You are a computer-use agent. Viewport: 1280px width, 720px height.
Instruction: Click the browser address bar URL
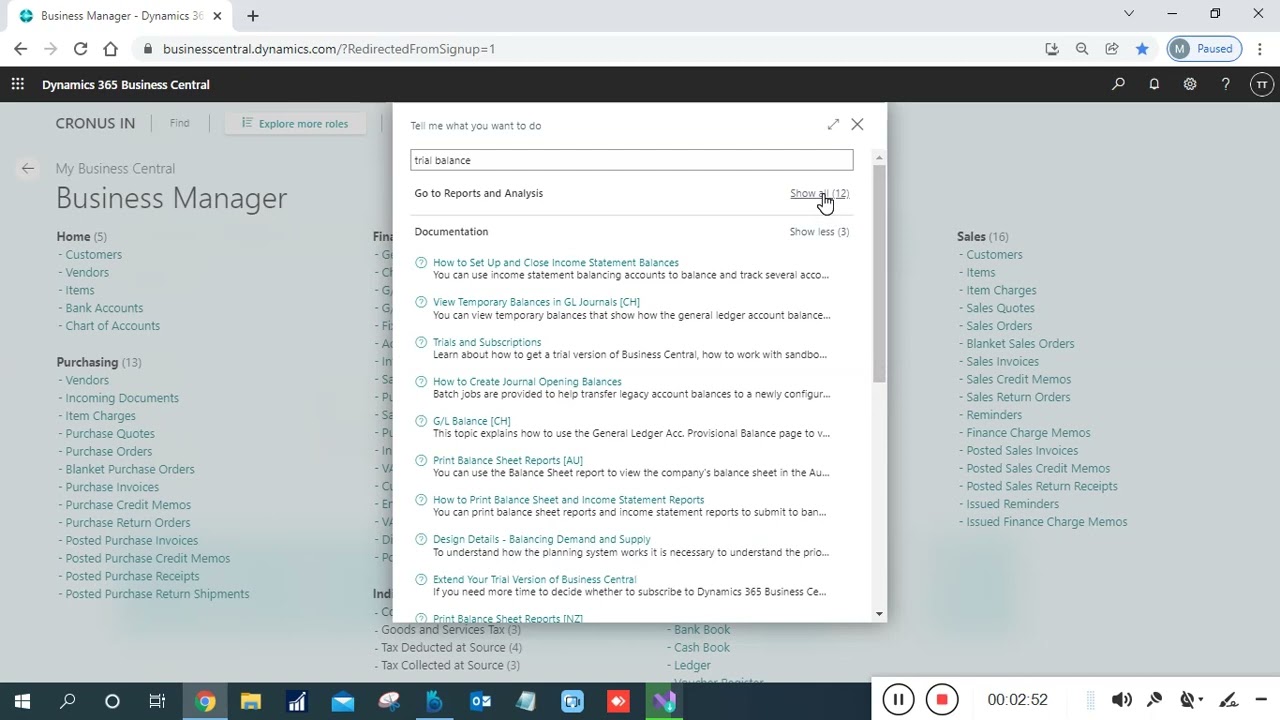[329, 49]
